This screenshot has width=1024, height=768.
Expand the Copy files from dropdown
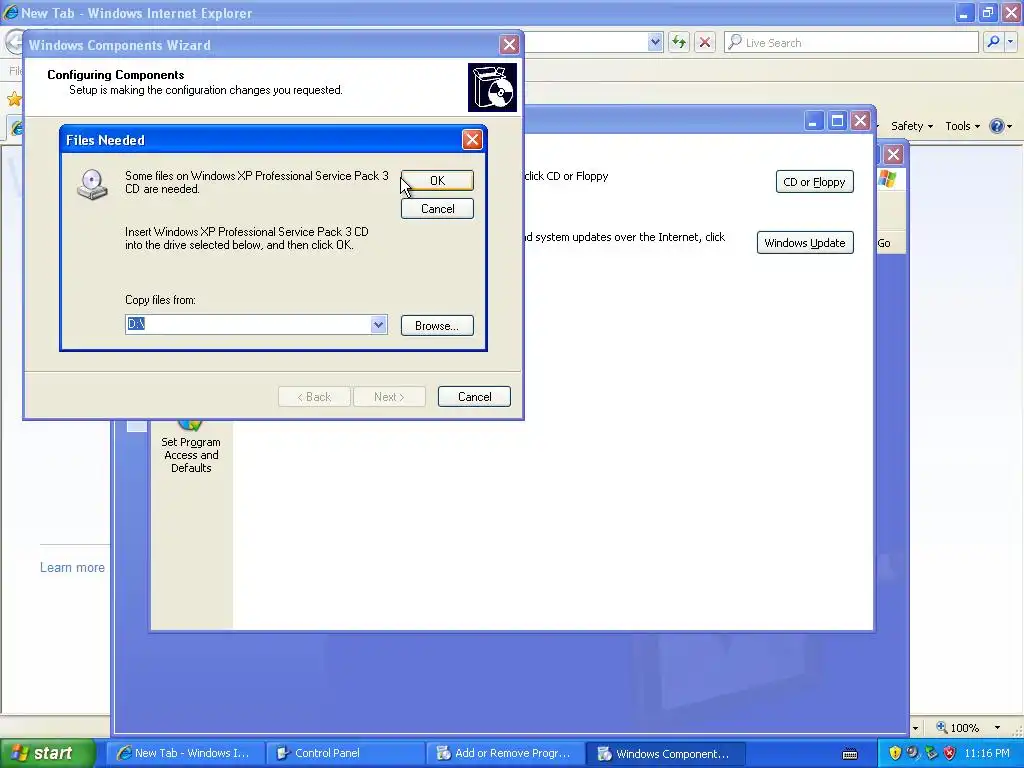click(378, 325)
